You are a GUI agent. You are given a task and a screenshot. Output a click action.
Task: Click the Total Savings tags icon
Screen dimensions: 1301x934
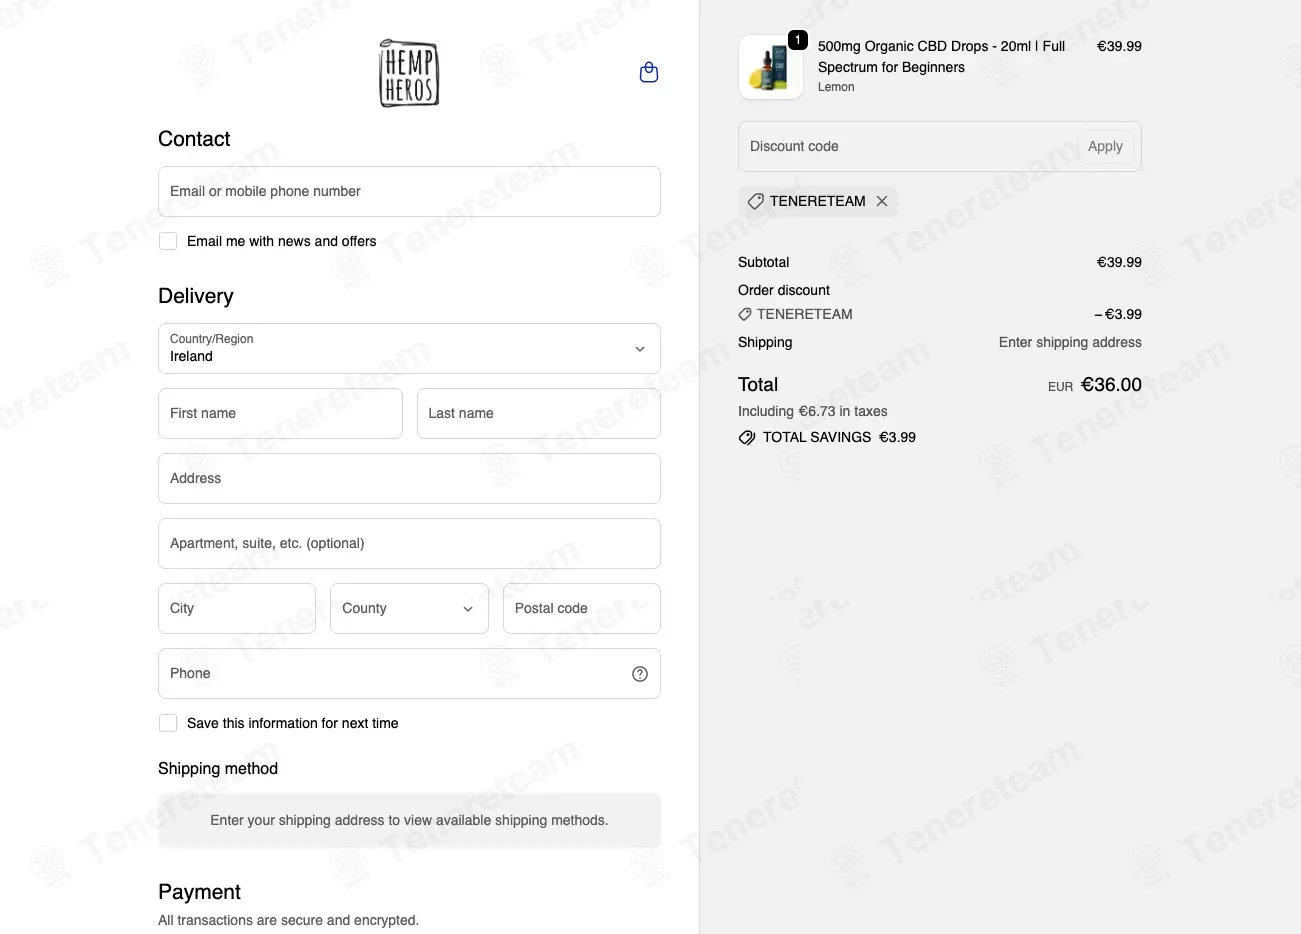click(x=747, y=438)
